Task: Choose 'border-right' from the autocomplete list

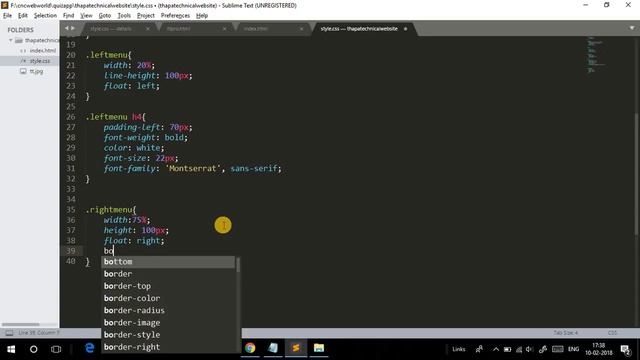Action: point(168,347)
